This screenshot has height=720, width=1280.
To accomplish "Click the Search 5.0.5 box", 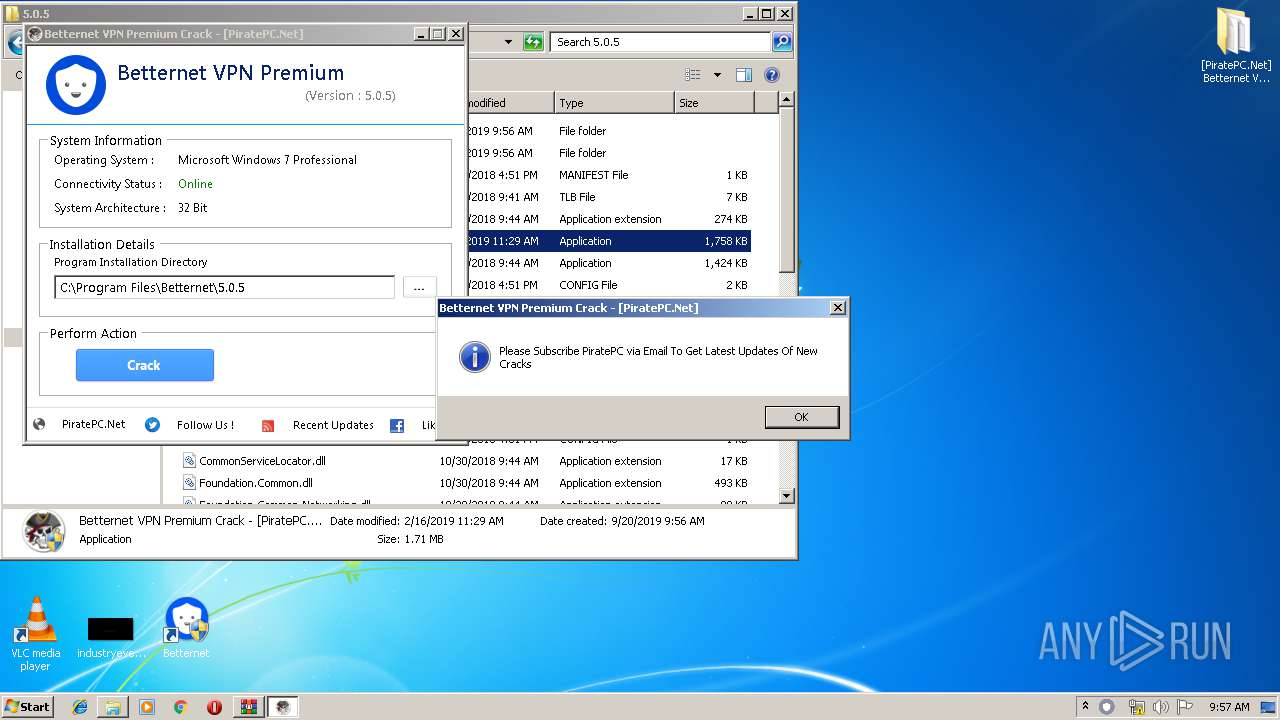I will coord(660,42).
